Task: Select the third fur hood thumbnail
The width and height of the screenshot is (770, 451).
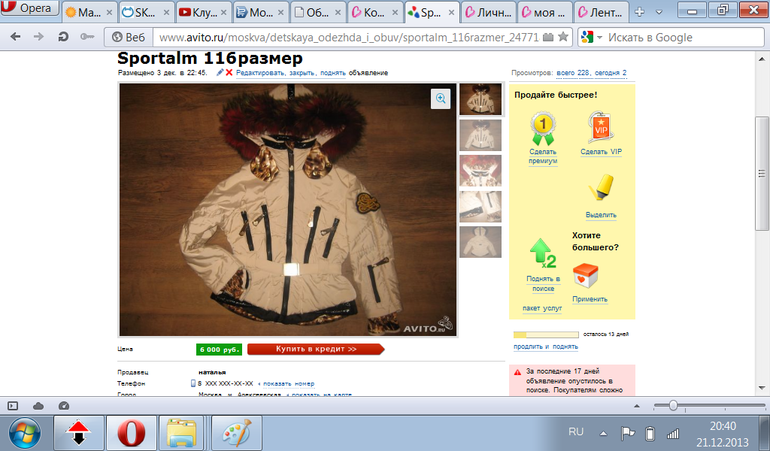Action: coord(481,171)
